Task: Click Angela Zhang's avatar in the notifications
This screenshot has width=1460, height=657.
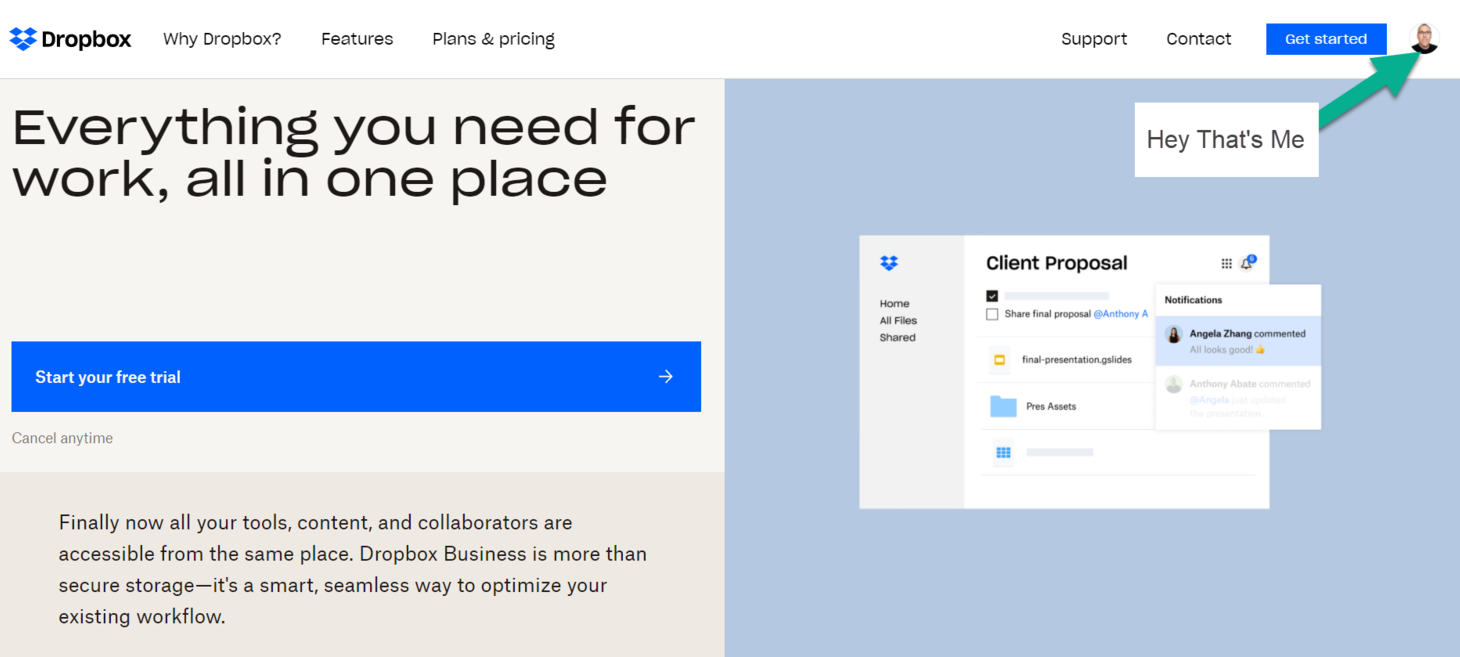Action: pos(1174,335)
